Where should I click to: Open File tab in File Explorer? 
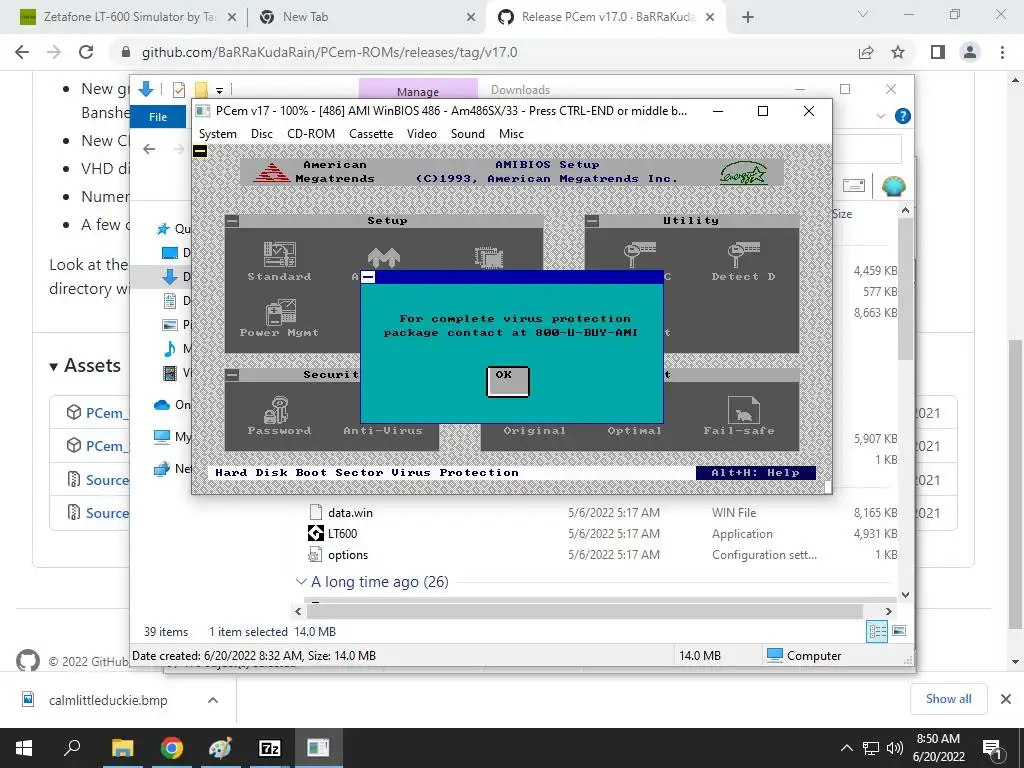(x=158, y=117)
